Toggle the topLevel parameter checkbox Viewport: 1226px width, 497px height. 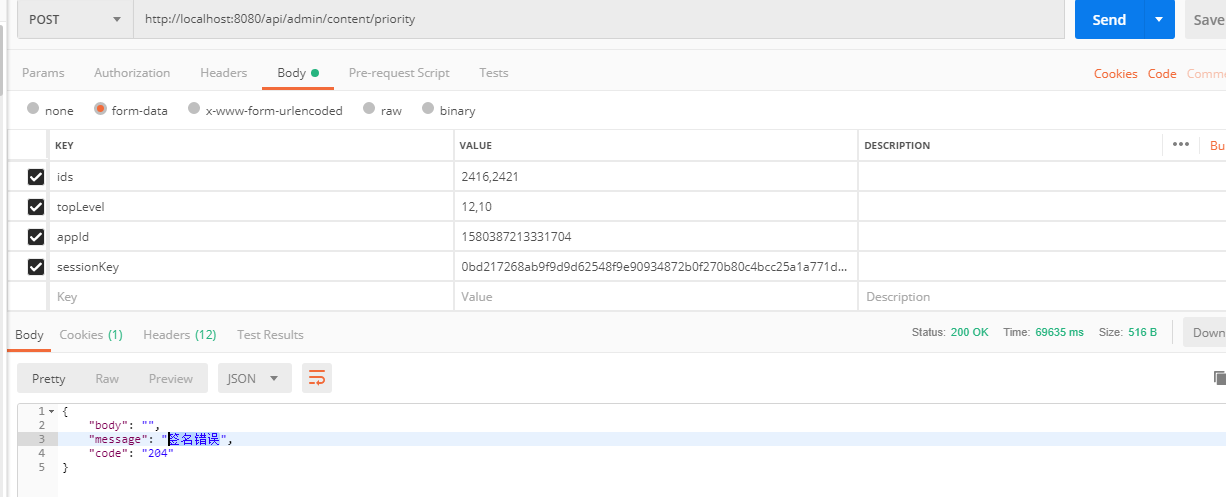pos(36,207)
